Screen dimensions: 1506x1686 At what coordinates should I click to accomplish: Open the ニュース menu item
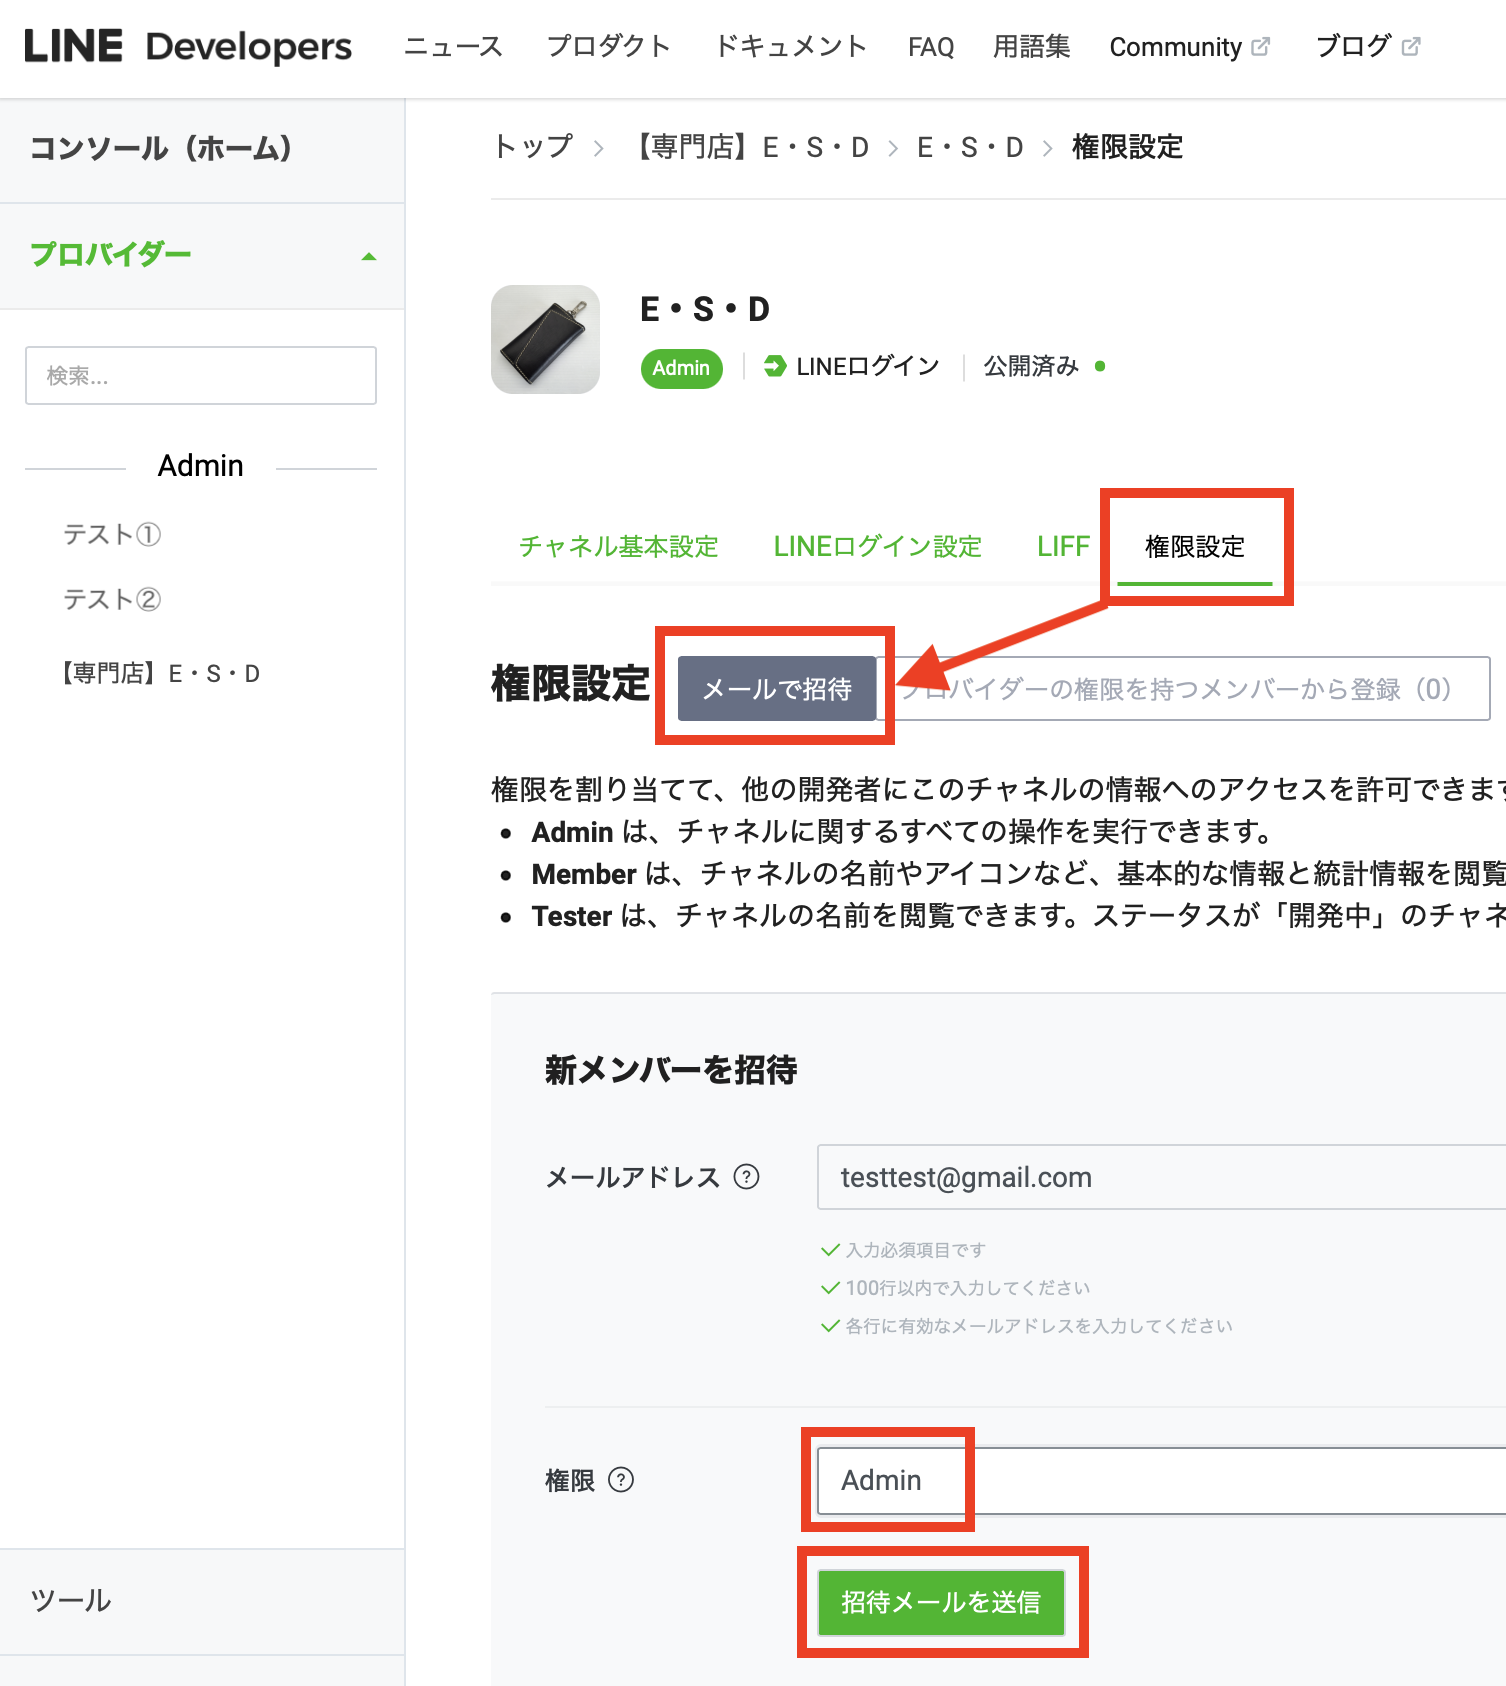[x=453, y=47]
